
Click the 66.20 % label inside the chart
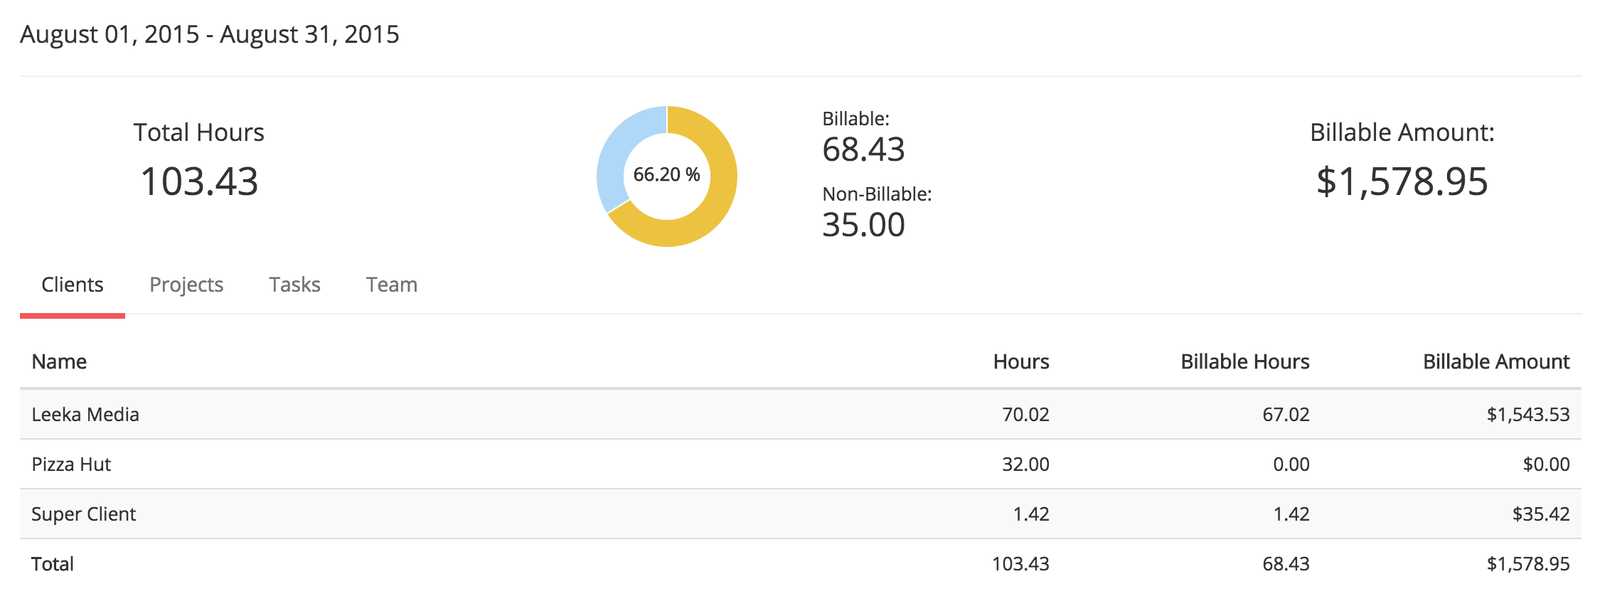pos(666,174)
